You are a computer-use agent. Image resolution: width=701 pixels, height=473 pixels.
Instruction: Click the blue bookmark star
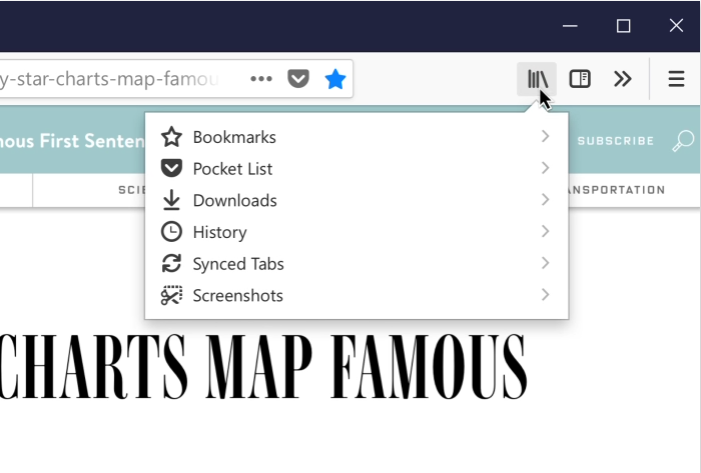pyautogui.click(x=336, y=79)
